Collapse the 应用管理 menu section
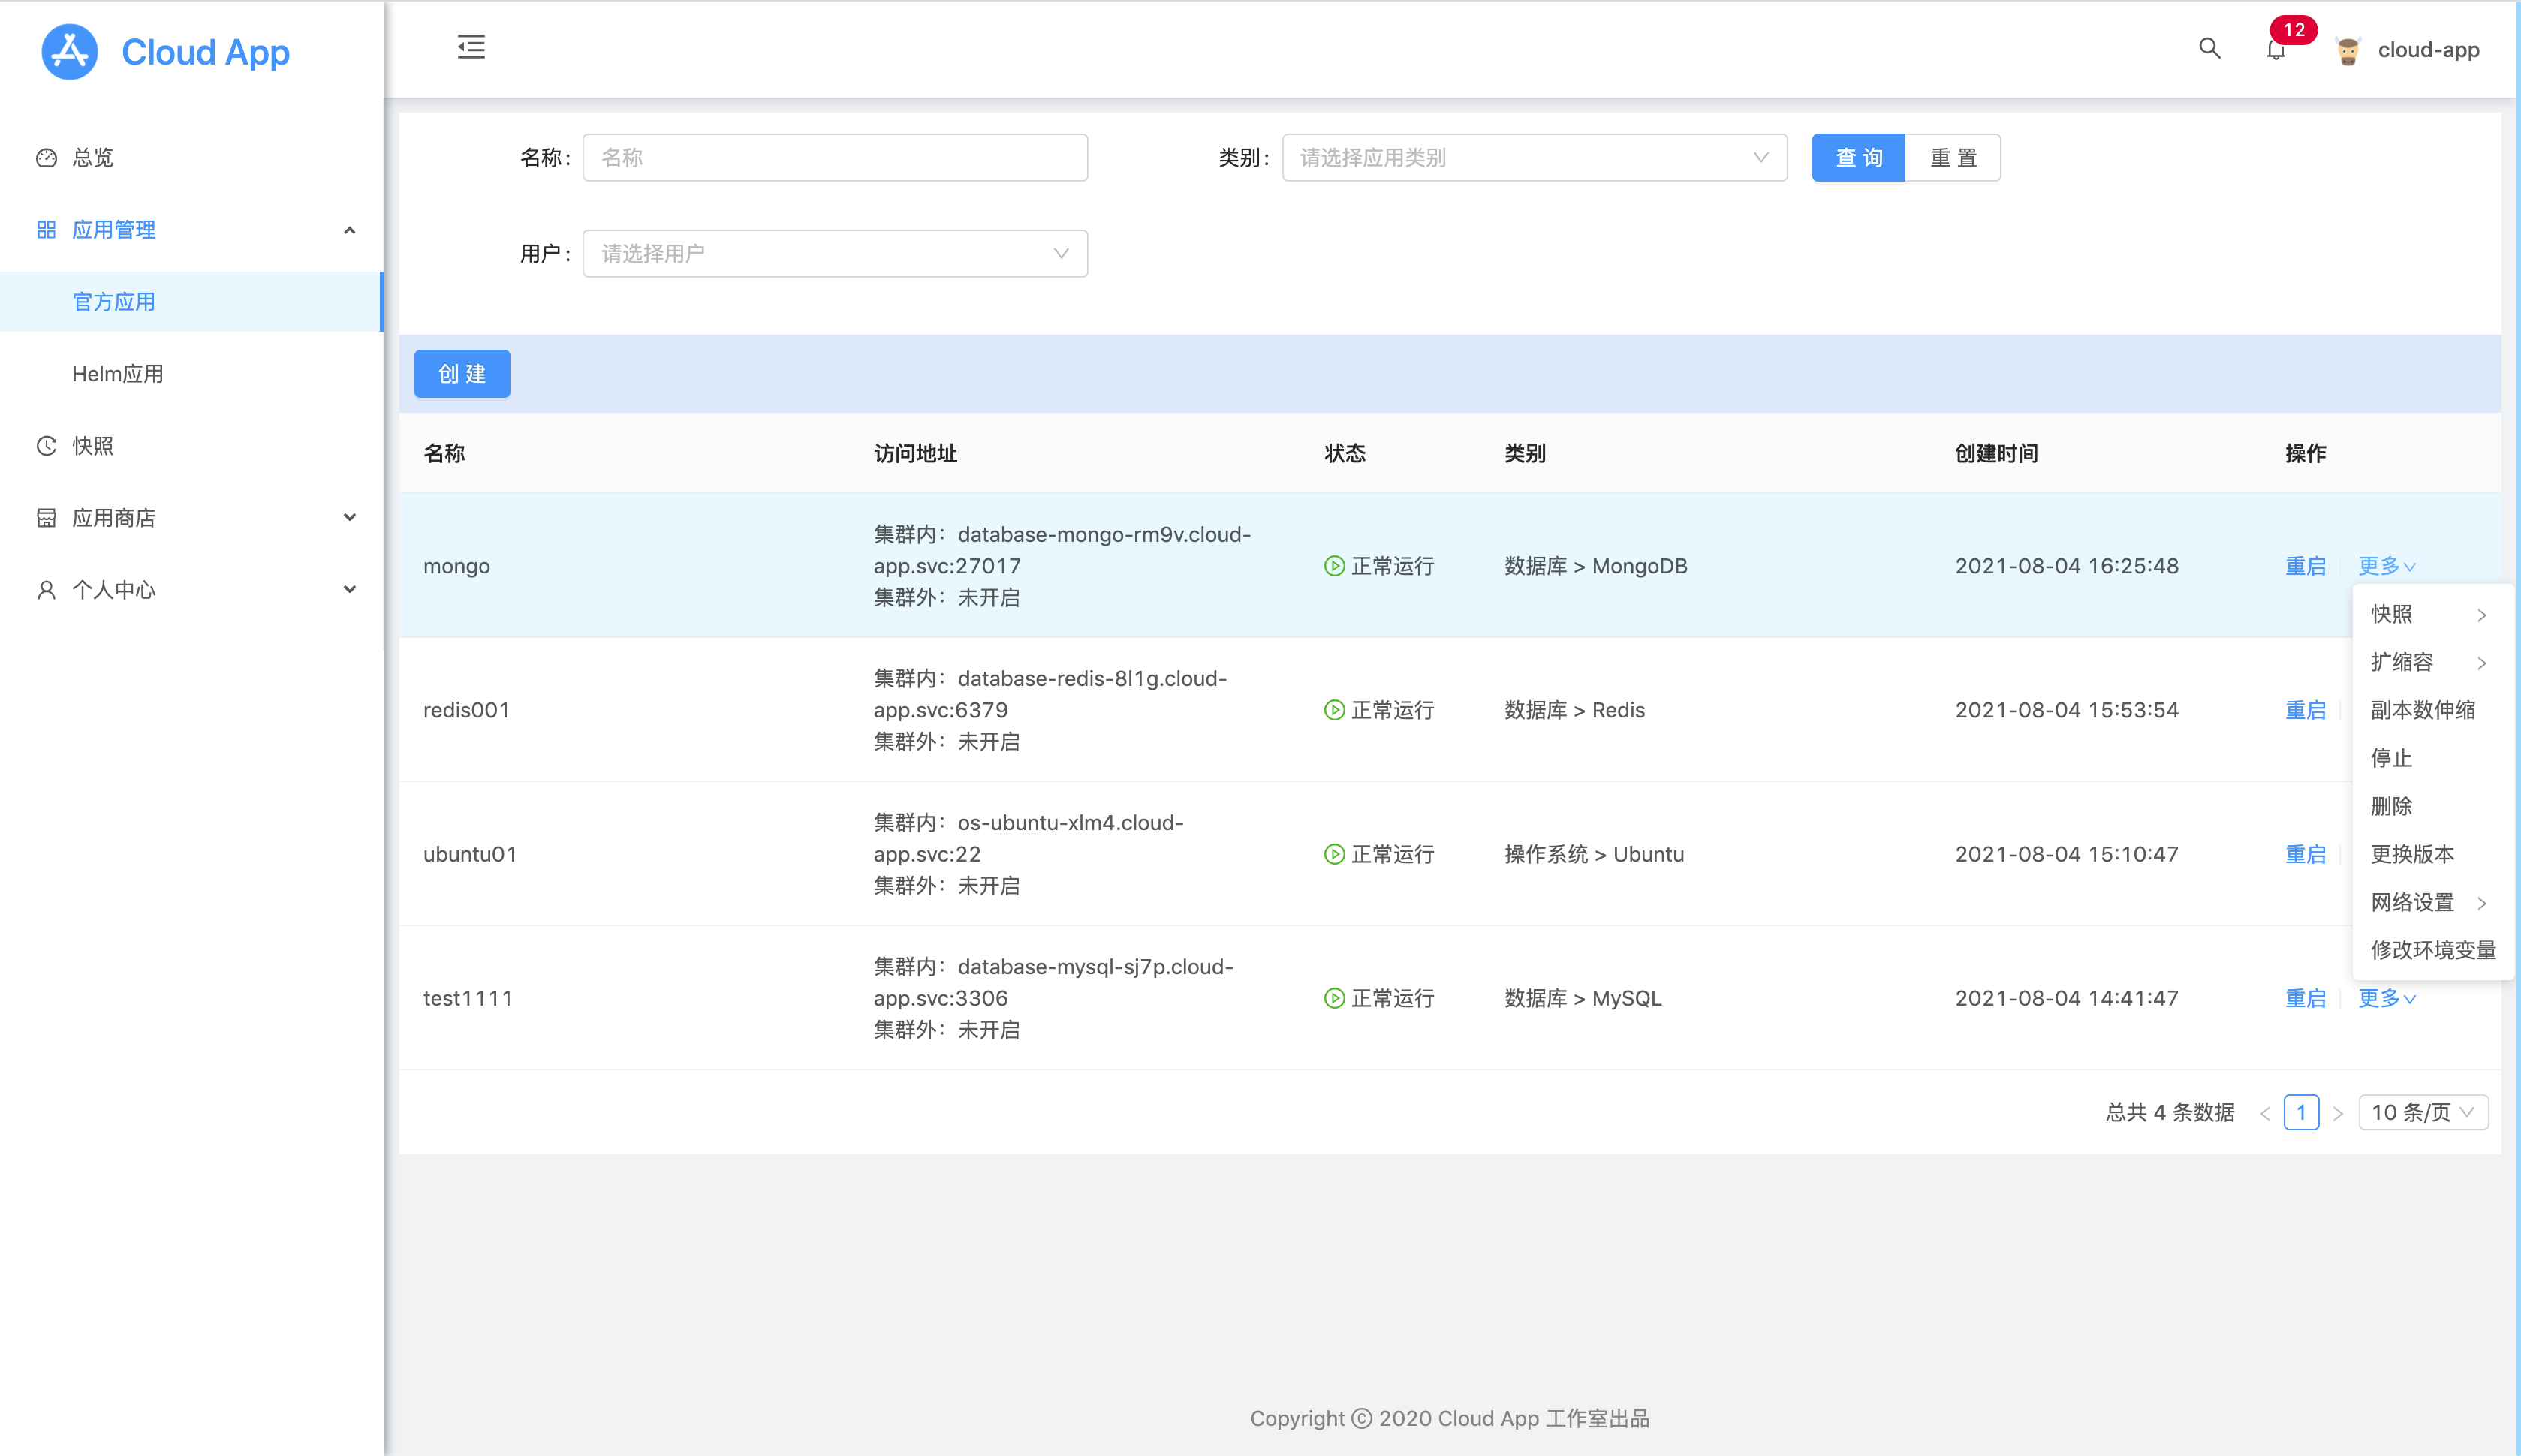Image resolution: width=2521 pixels, height=1456 pixels. click(349, 230)
